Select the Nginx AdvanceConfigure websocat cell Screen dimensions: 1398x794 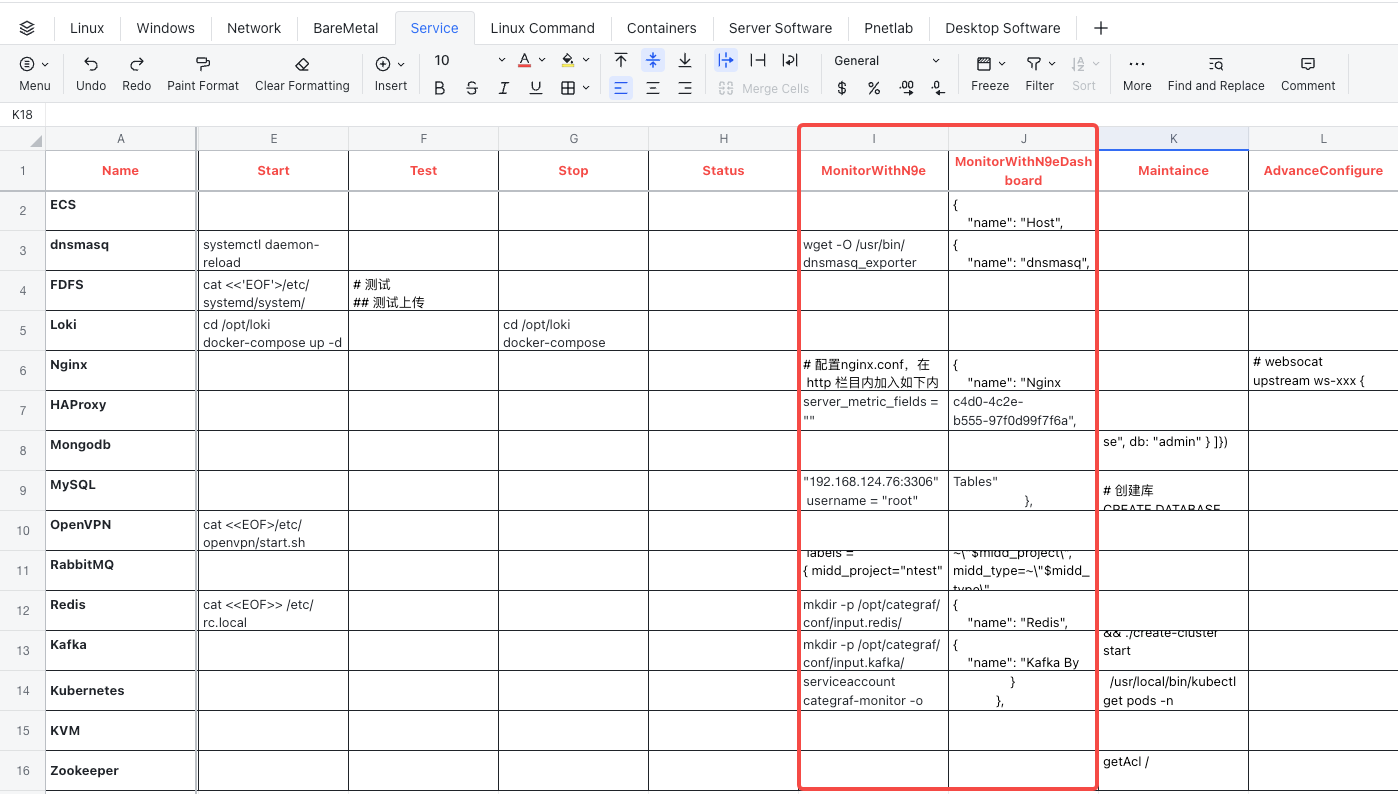point(1323,371)
